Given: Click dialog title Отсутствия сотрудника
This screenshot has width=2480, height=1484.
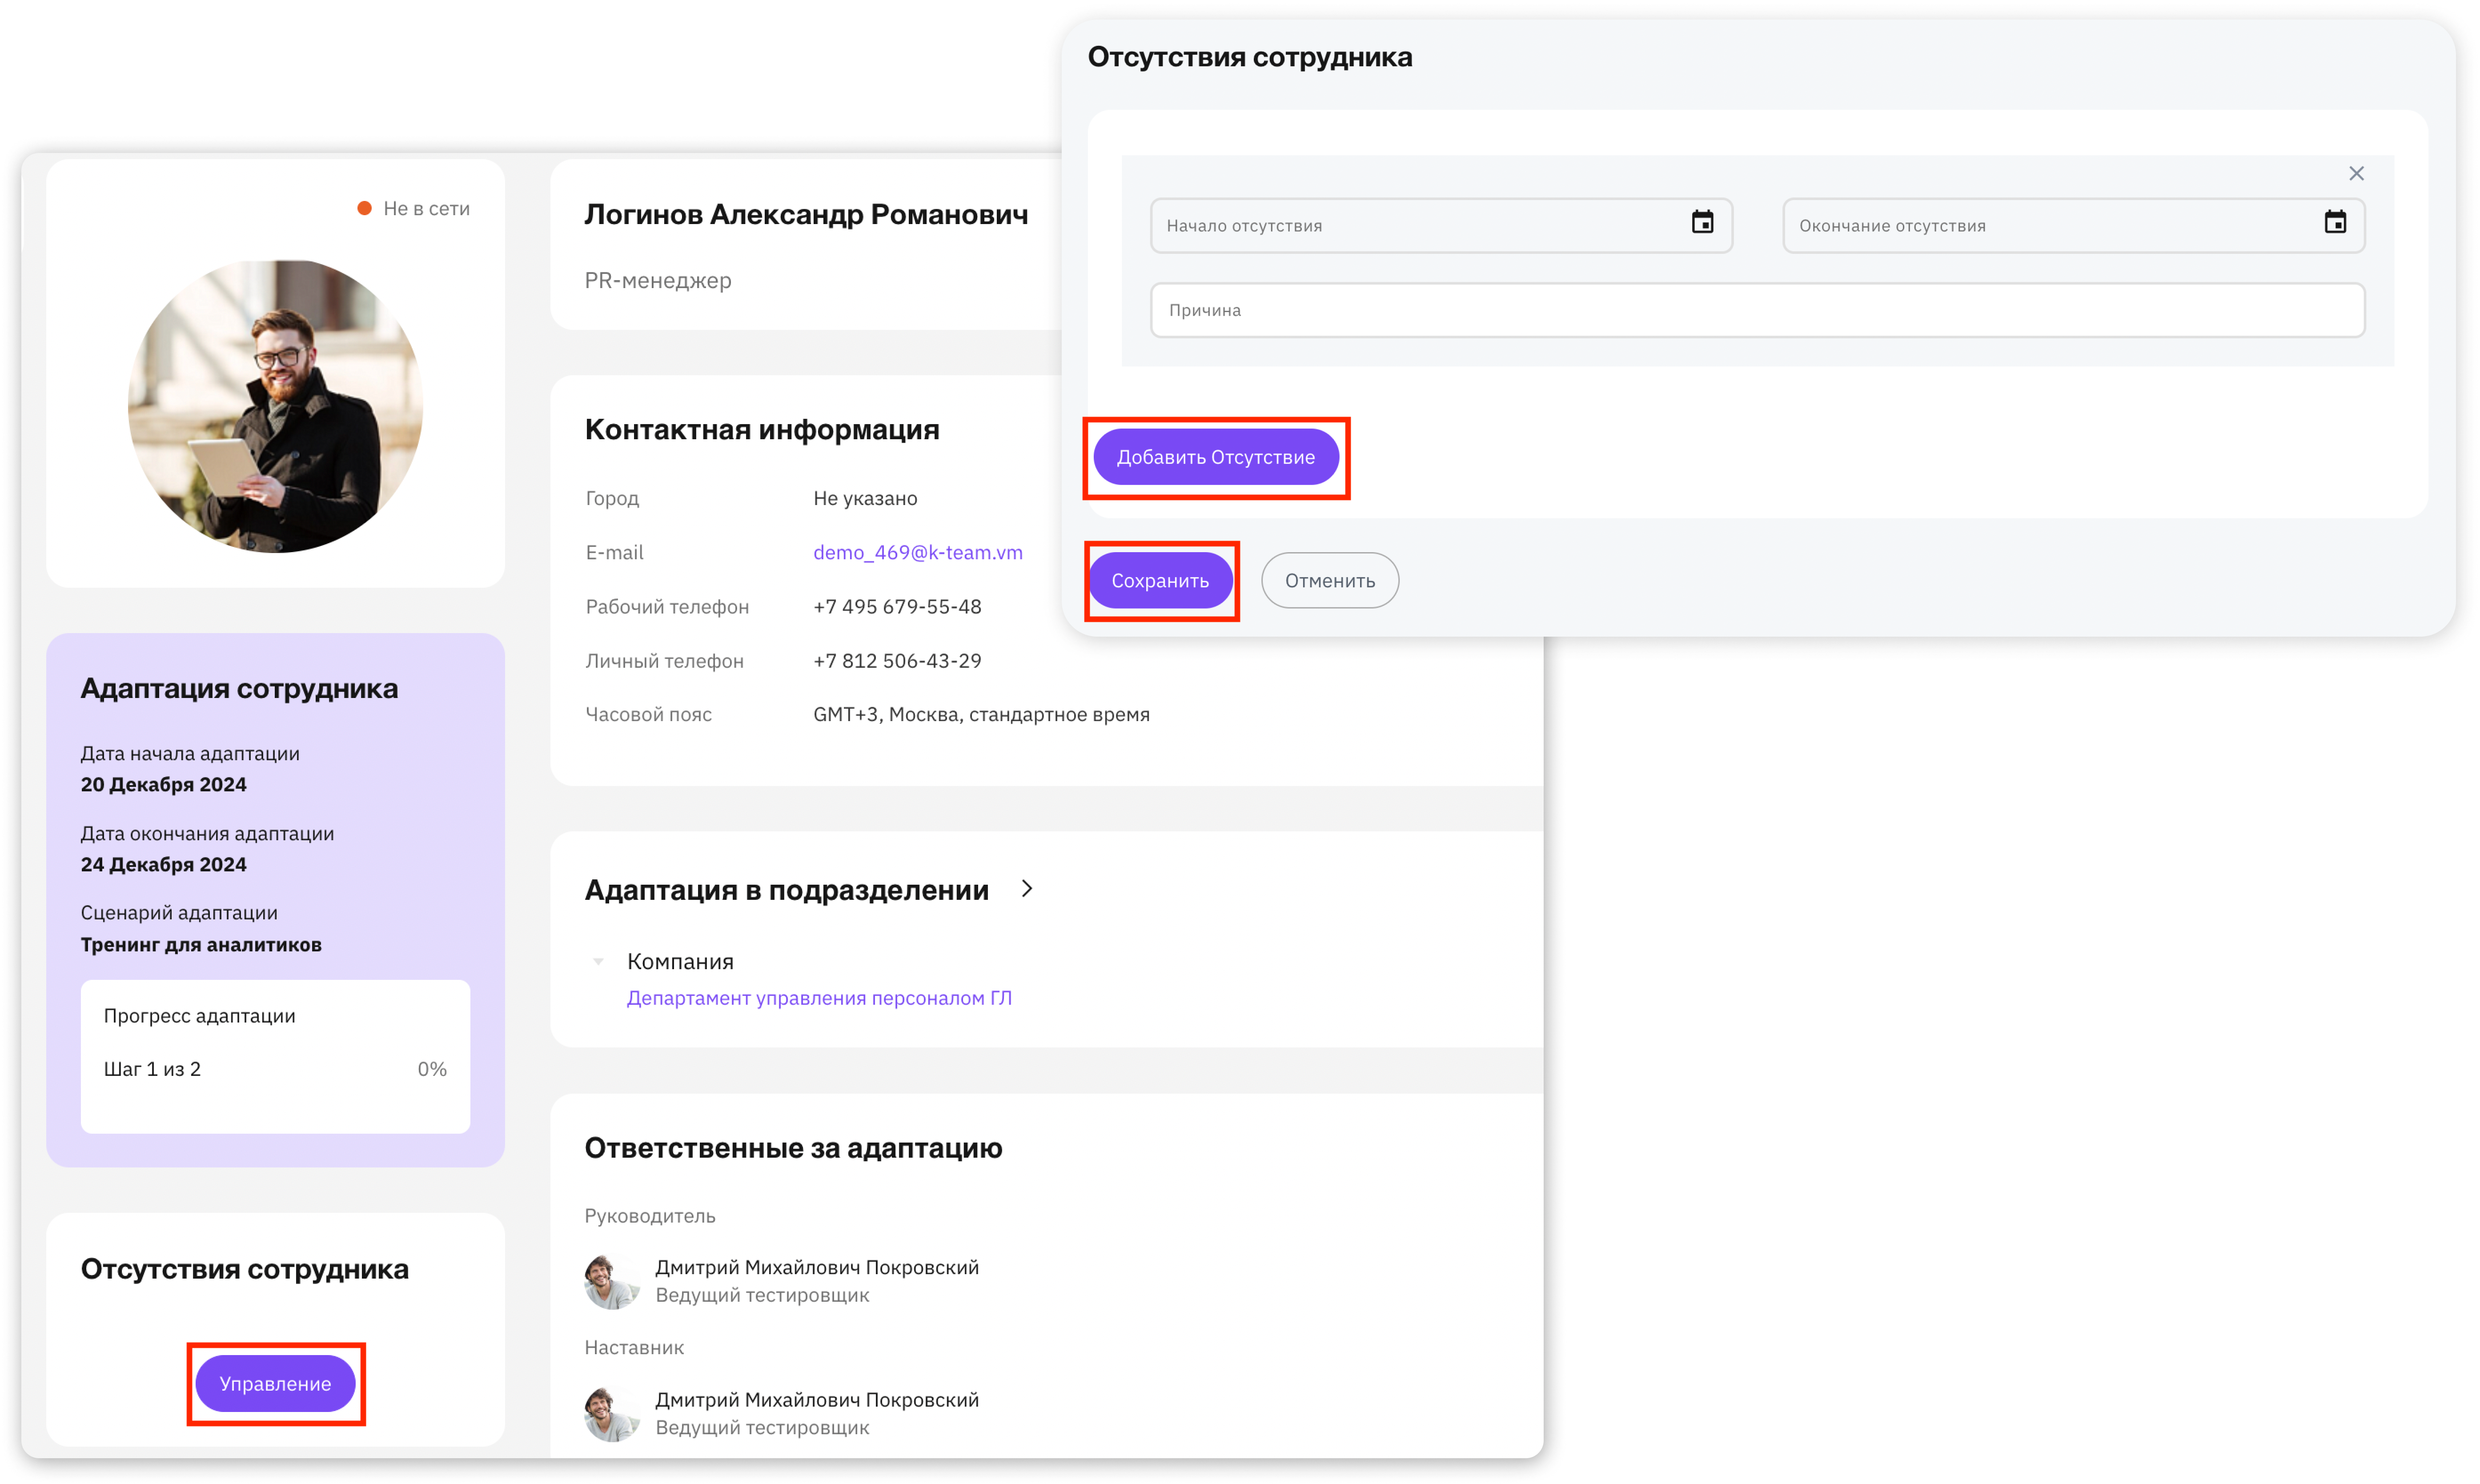Looking at the screenshot, I should click(x=1249, y=56).
